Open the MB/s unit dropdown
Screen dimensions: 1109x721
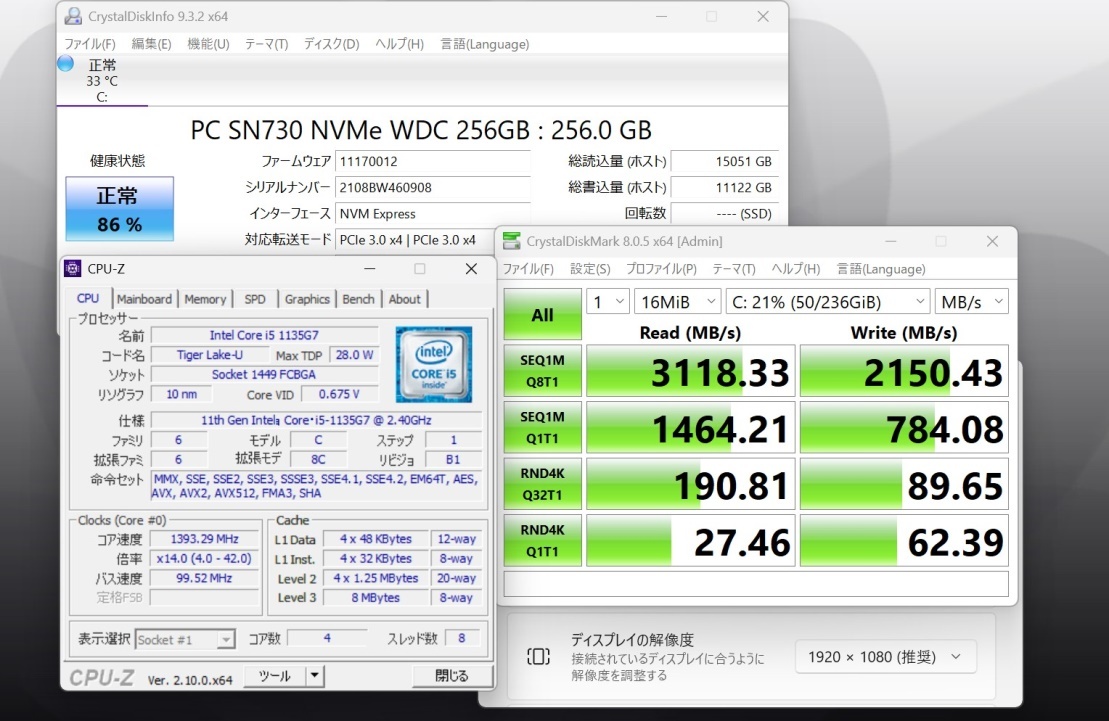(x=972, y=302)
